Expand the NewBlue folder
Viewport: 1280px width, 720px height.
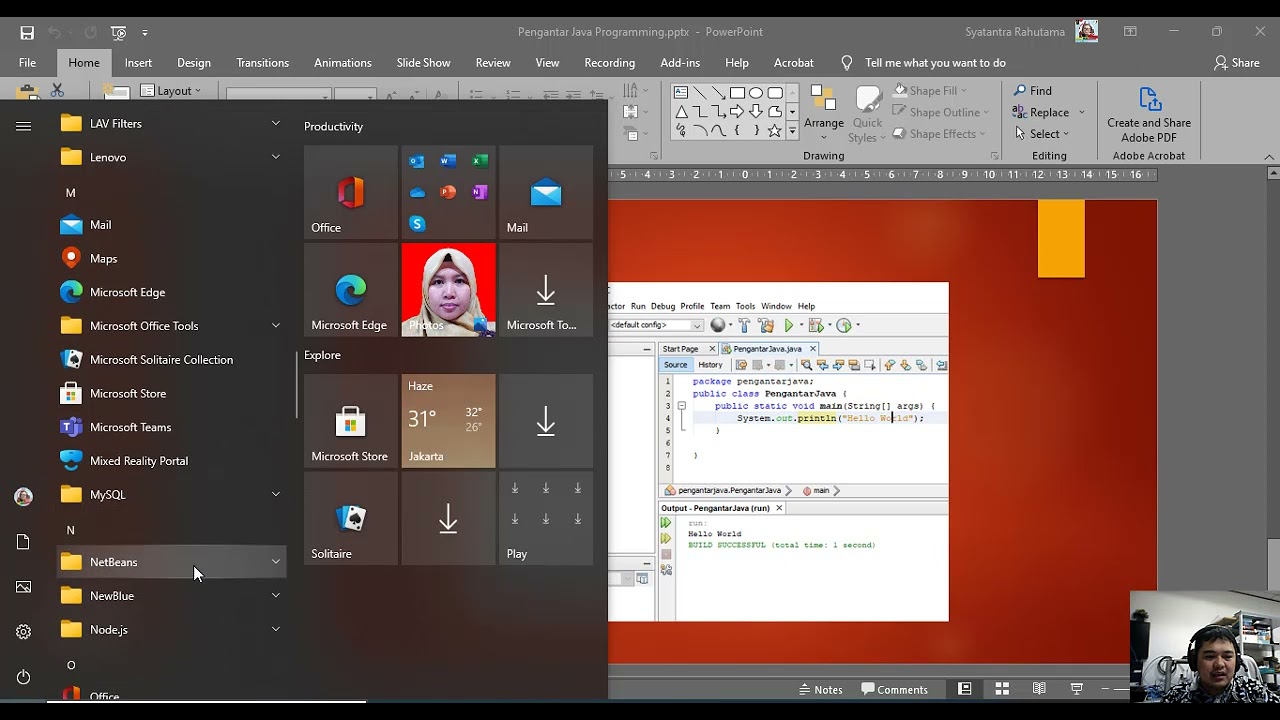tap(276, 596)
